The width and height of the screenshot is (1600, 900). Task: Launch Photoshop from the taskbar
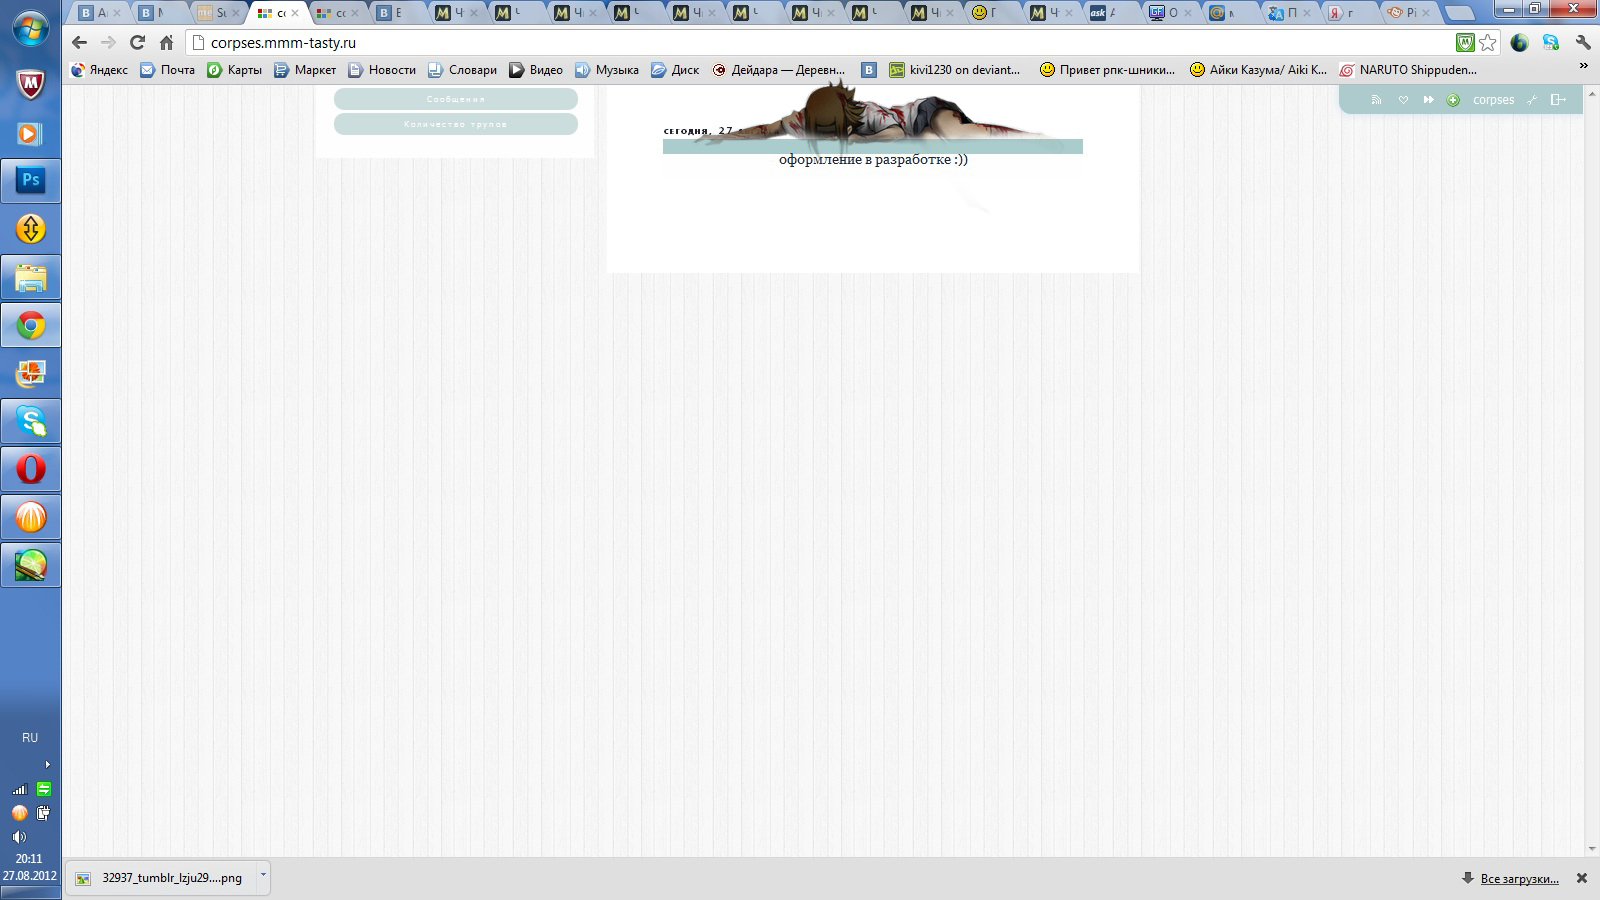pos(31,181)
